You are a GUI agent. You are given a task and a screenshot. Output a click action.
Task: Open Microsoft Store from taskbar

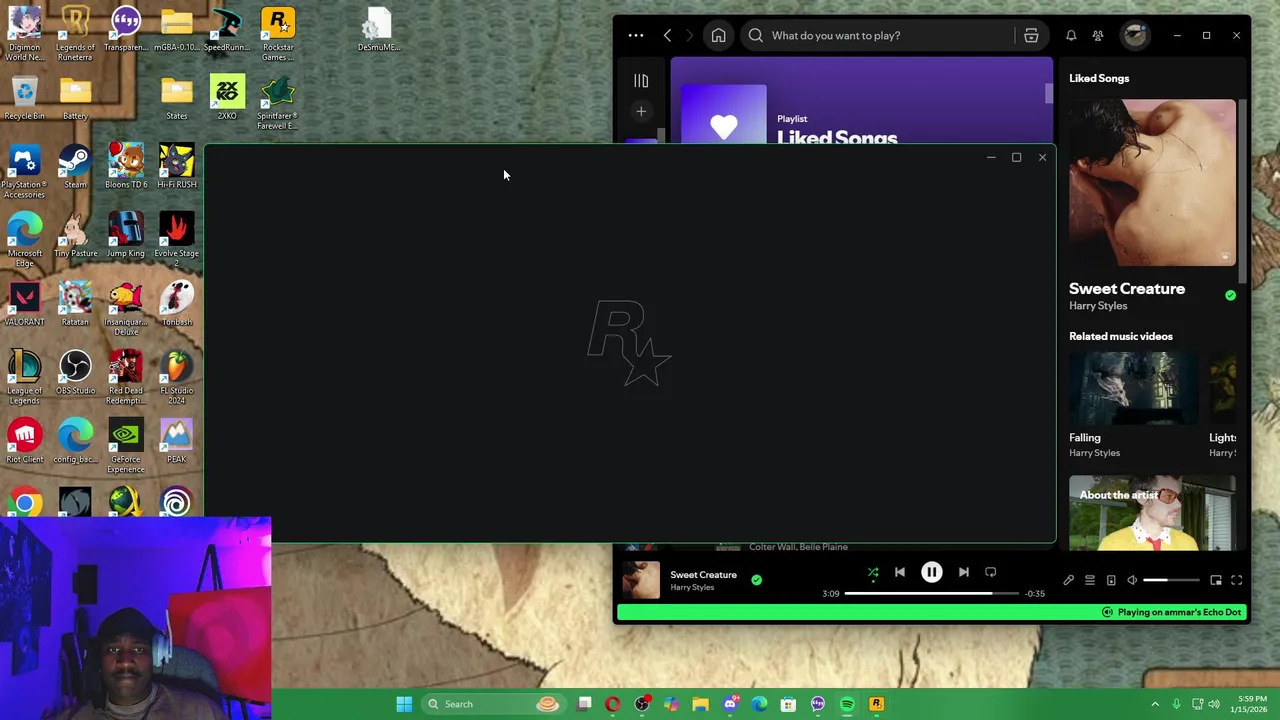[788, 704]
